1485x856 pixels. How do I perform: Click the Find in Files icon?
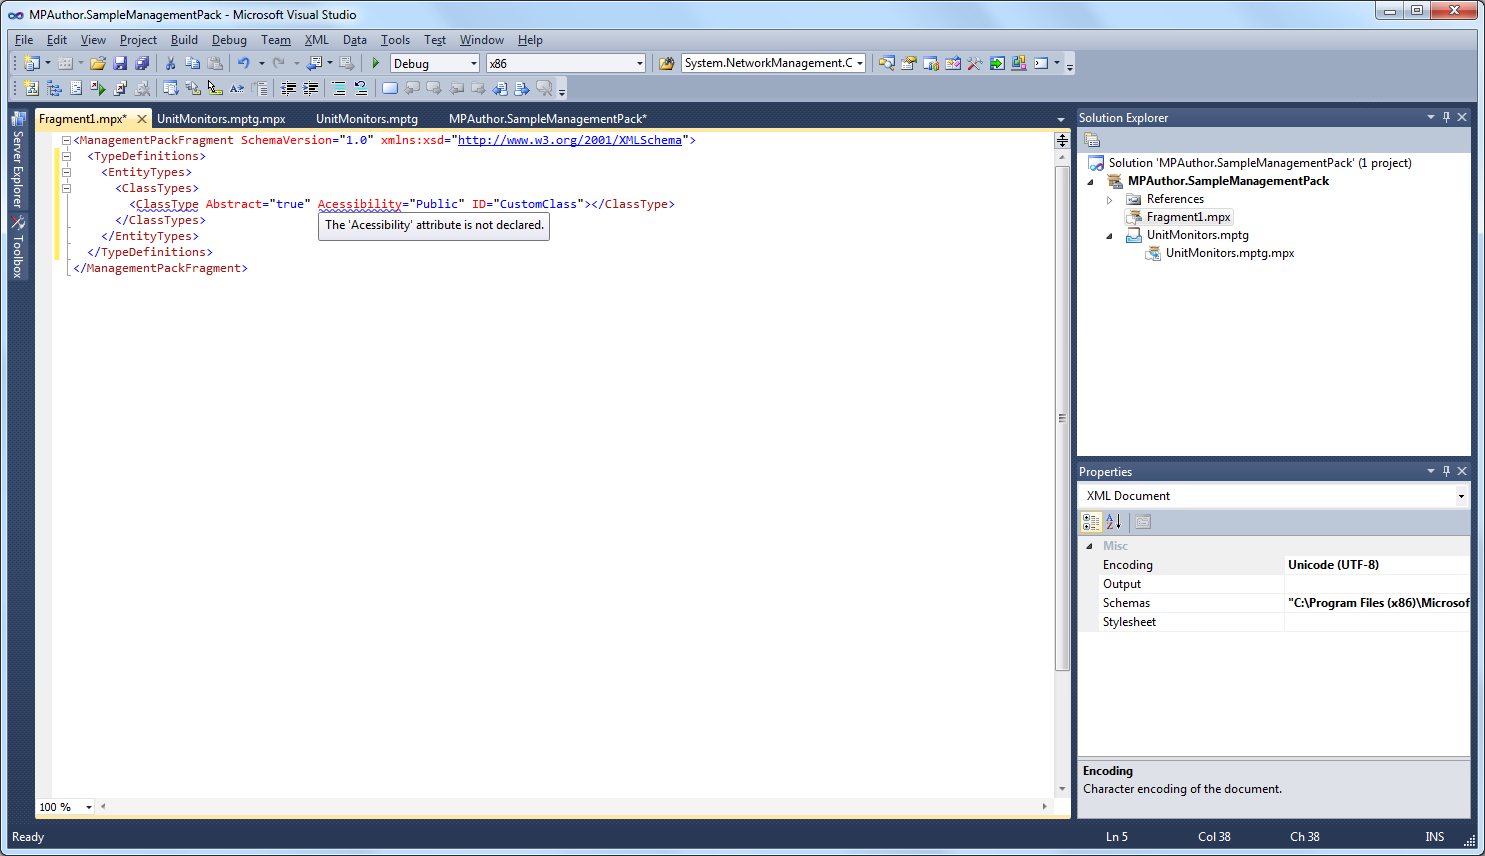[666, 63]
